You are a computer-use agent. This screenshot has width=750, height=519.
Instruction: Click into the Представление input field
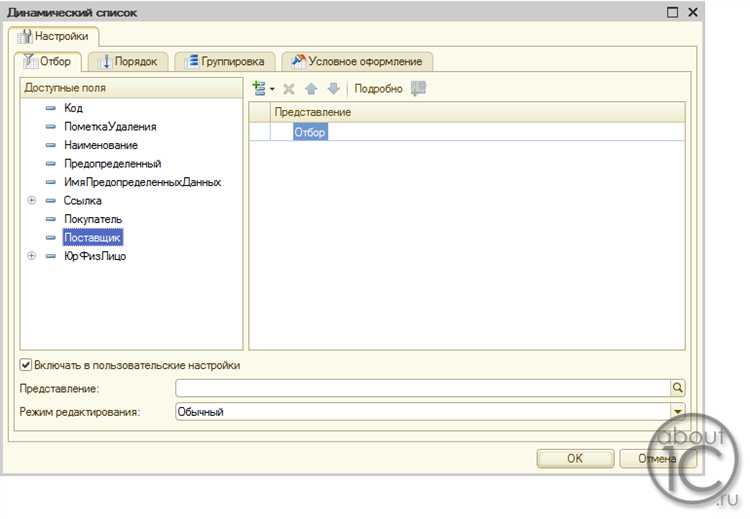click(423, 388)
